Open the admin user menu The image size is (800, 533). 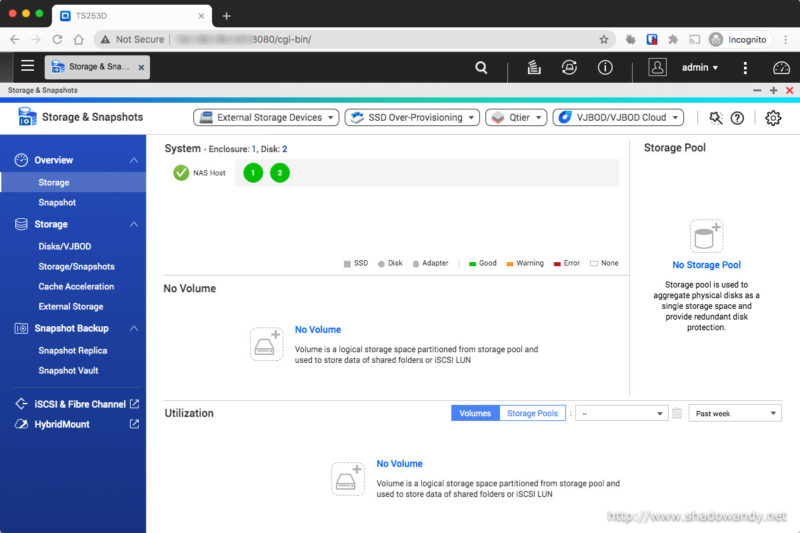[x=699, y=67]
